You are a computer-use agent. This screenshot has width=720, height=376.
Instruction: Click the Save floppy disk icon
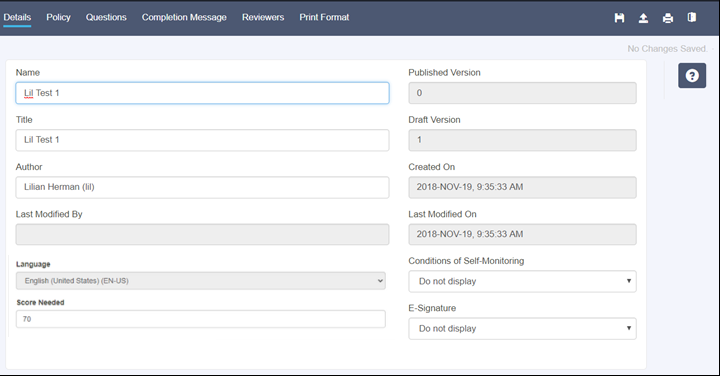point(619,17)
